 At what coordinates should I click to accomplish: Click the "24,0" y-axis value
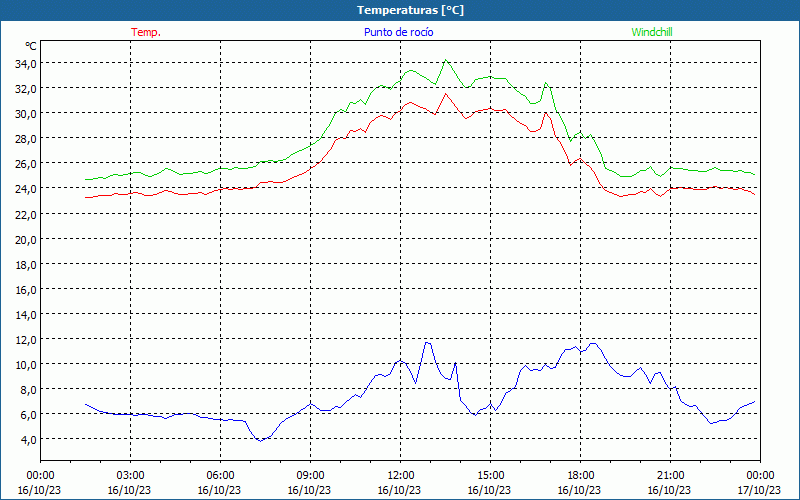tap(26, 189)
